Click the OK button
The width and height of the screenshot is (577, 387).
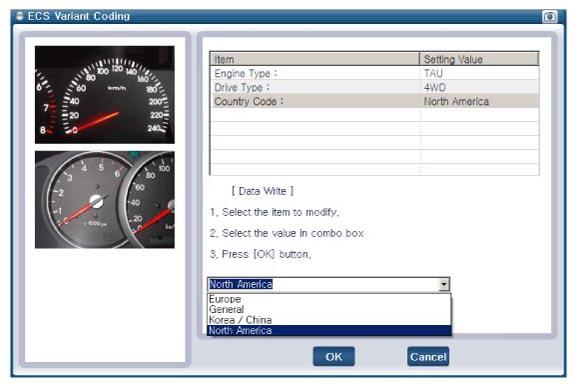(x=334, y=356)
